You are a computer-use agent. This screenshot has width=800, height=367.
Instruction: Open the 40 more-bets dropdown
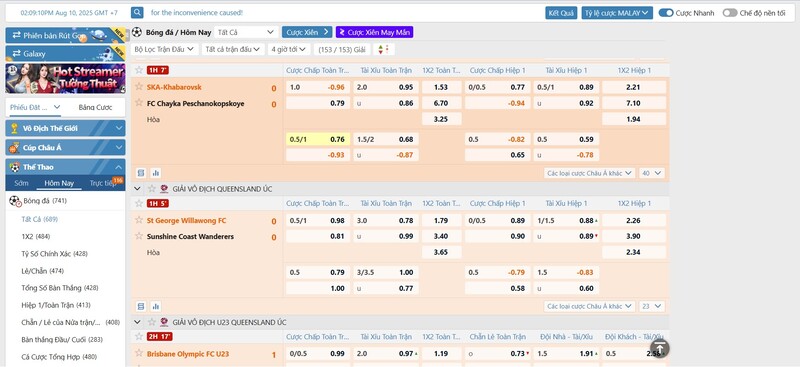[652, 173]
